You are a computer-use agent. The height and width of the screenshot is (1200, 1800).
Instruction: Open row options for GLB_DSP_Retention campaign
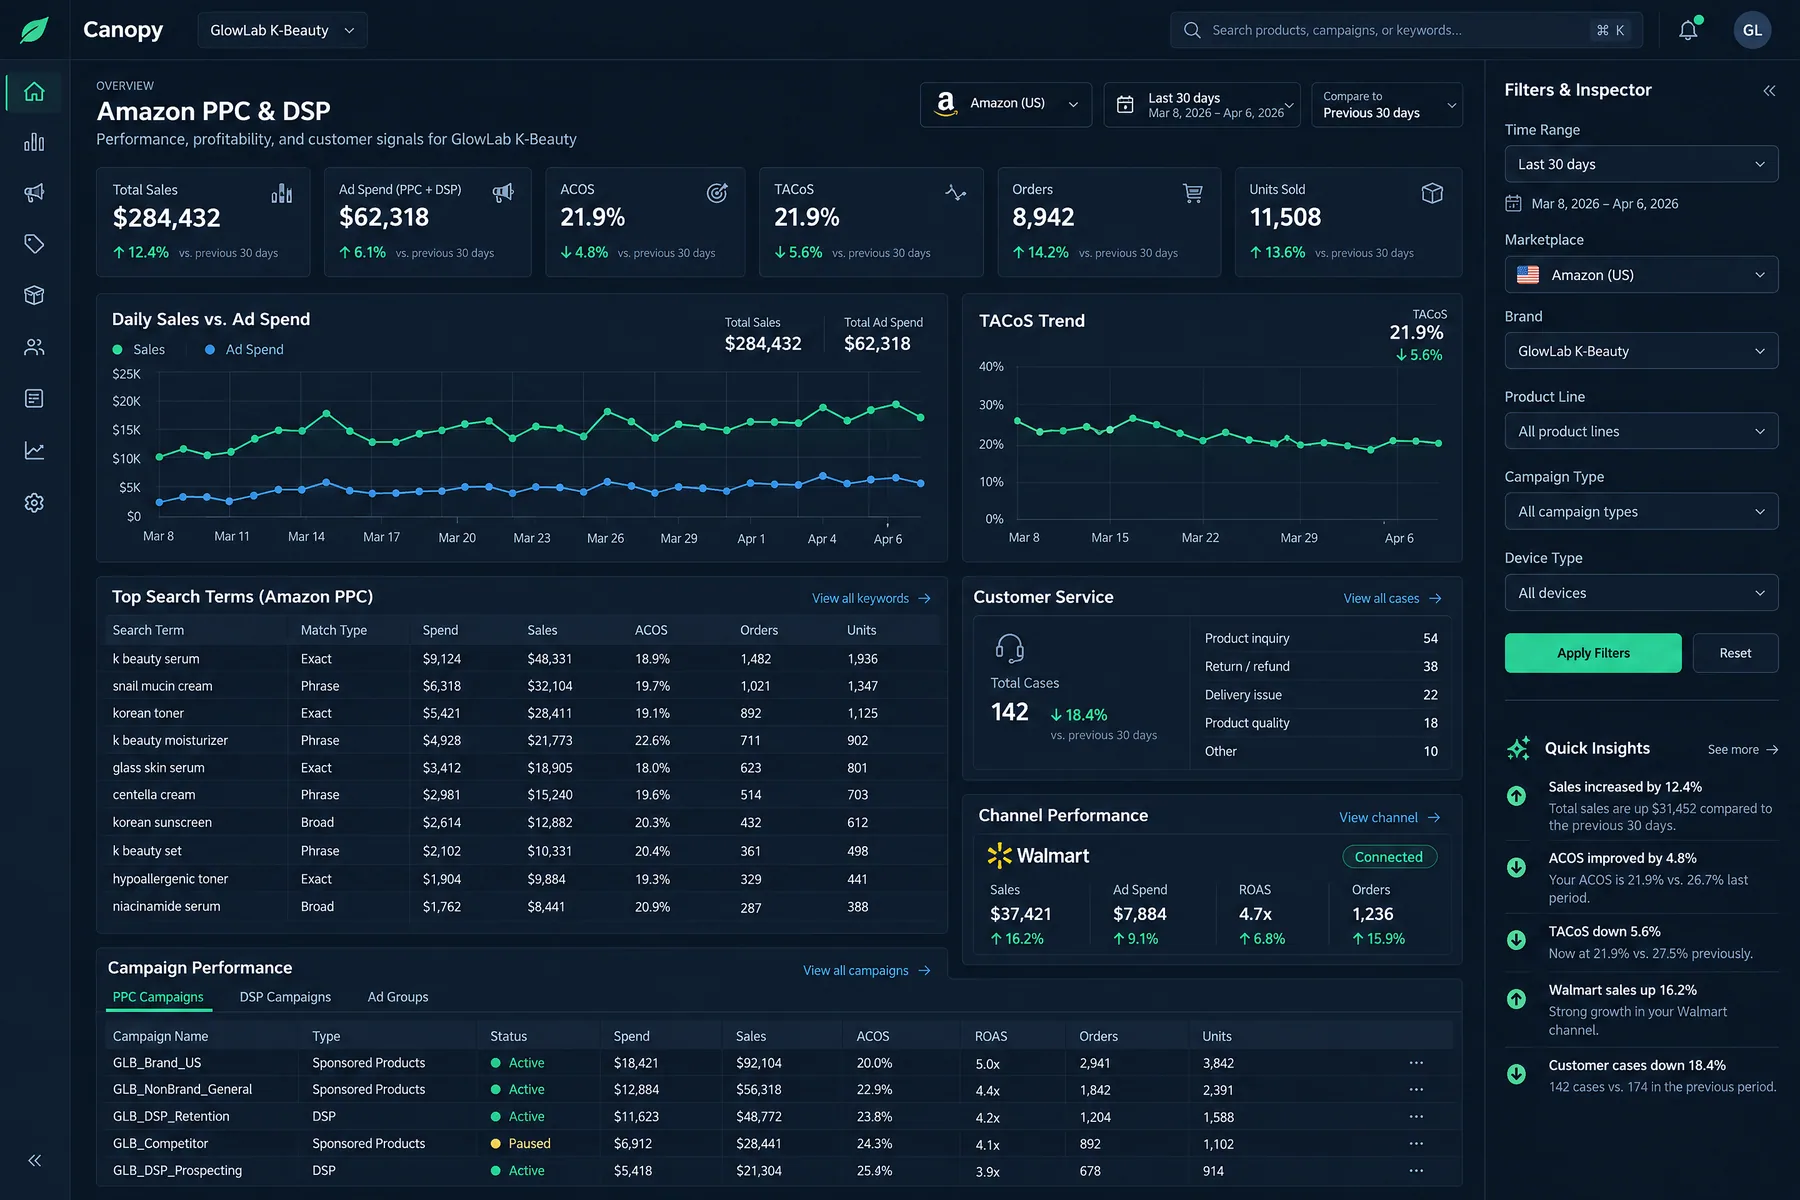pyautogui.click(x=1416, y=1116)
